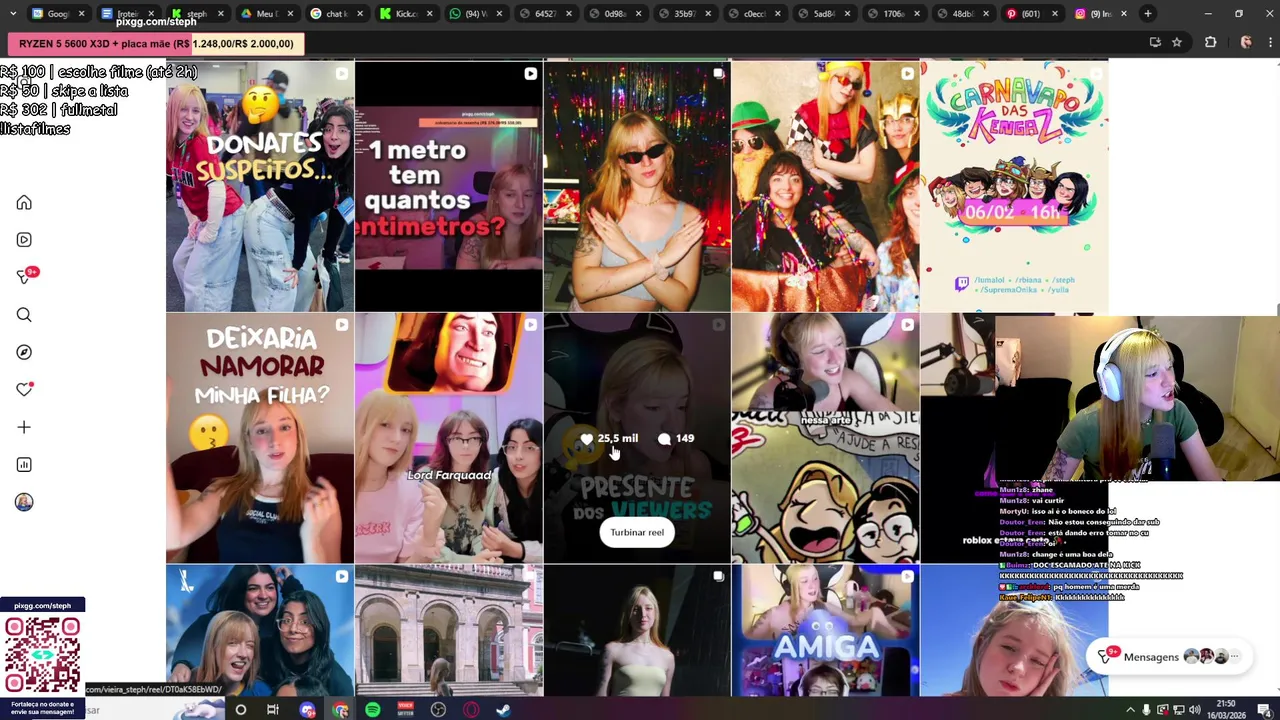Open OBS from the taskbar
The image size is (1280, 720).
[438, 710]
